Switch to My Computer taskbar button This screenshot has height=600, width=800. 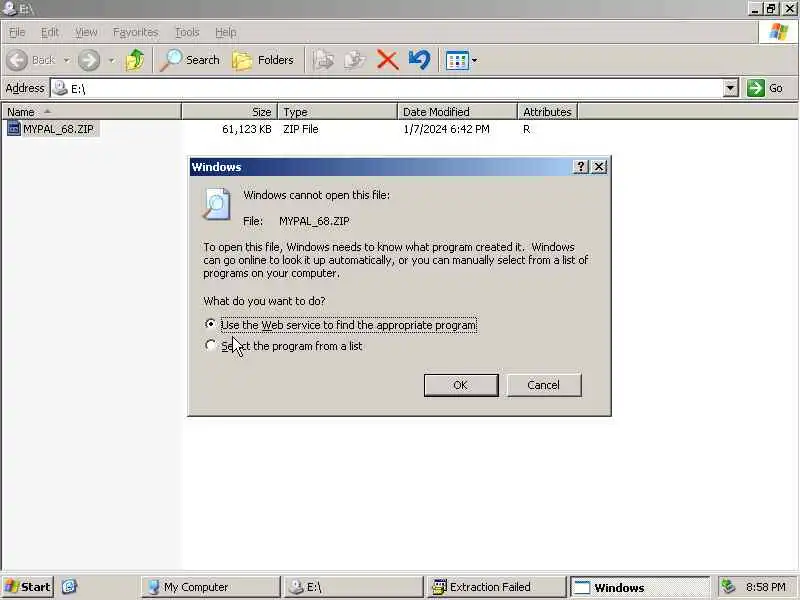click(x=210, y=587)
